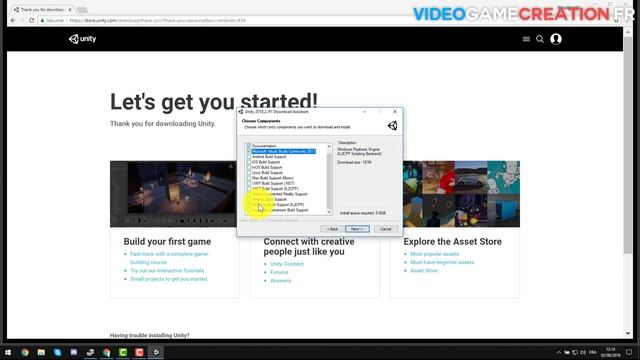Click the component list scroll-up arrow
The width and height of the screenshot is (640, 360).
click(329, 146)
